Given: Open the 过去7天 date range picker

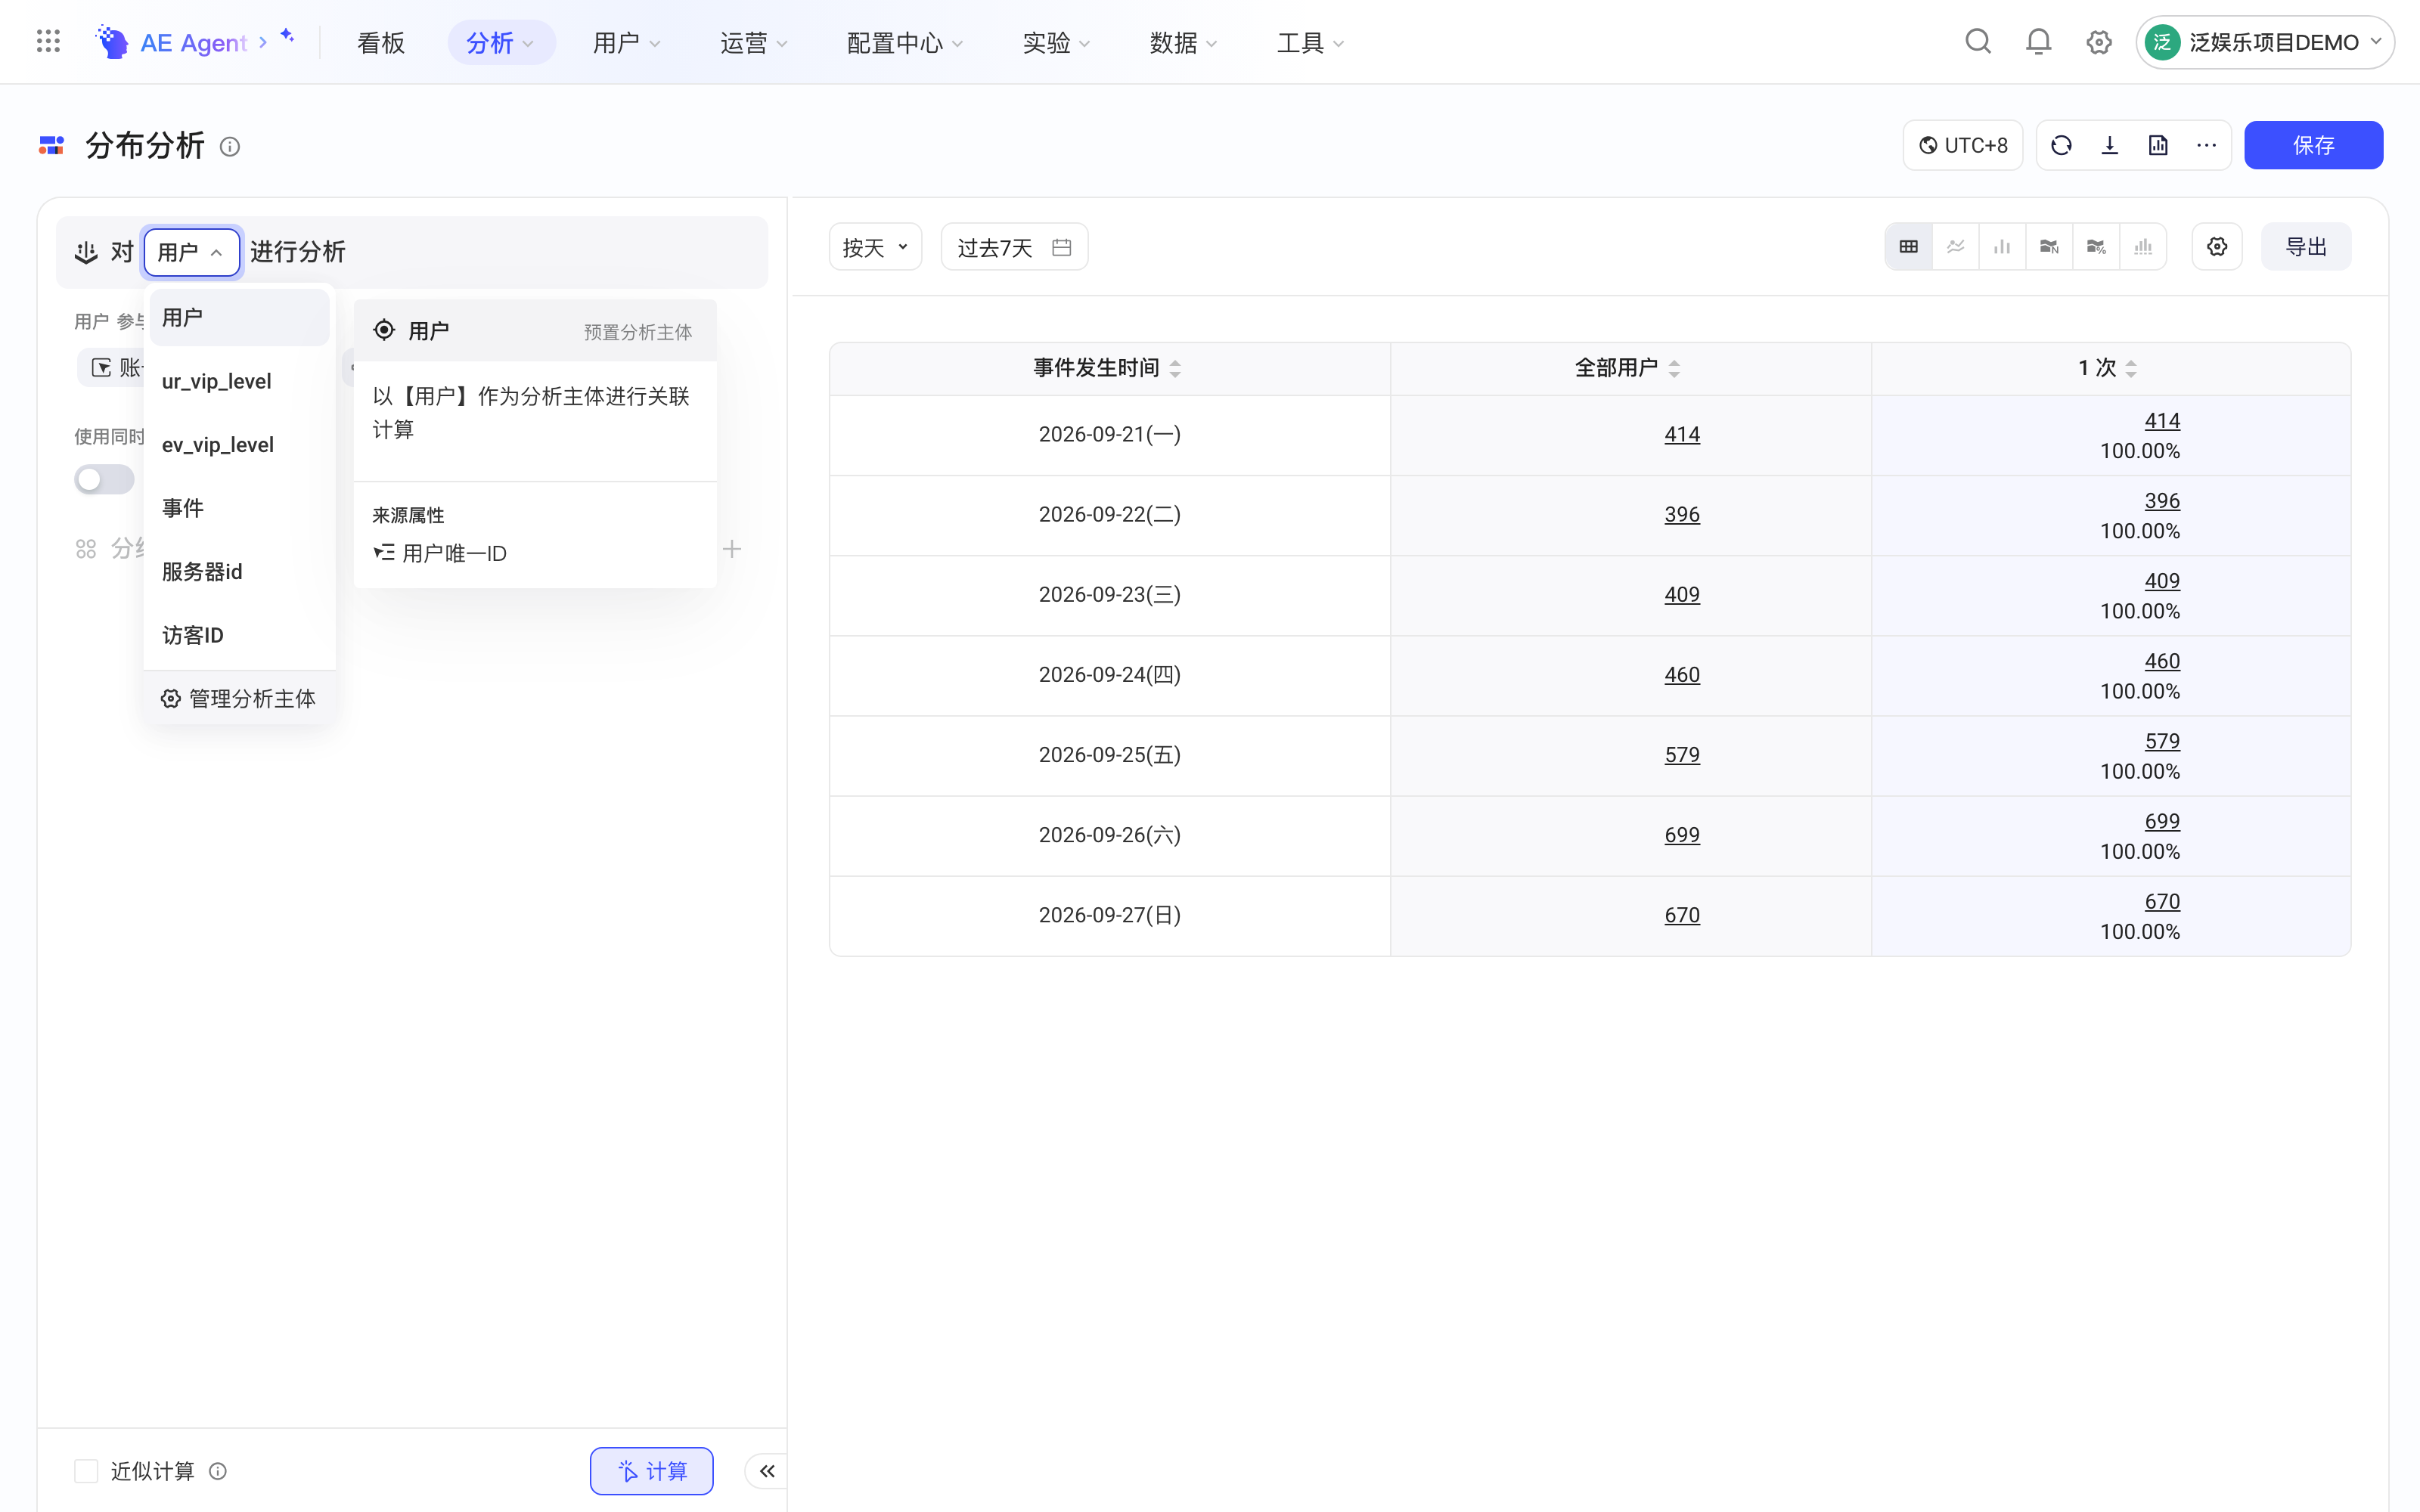Looking at the screenshot, I should point(1014,247).
